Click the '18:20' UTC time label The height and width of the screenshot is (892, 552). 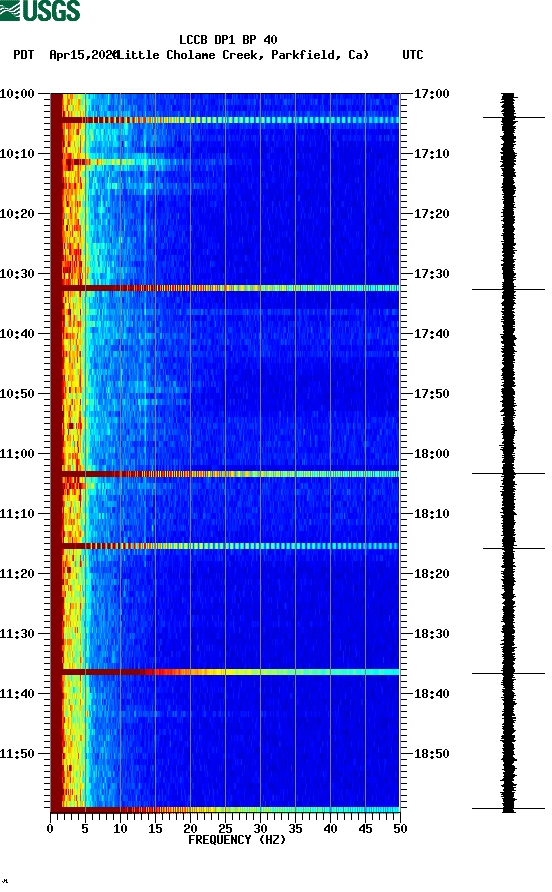point(432,574)
